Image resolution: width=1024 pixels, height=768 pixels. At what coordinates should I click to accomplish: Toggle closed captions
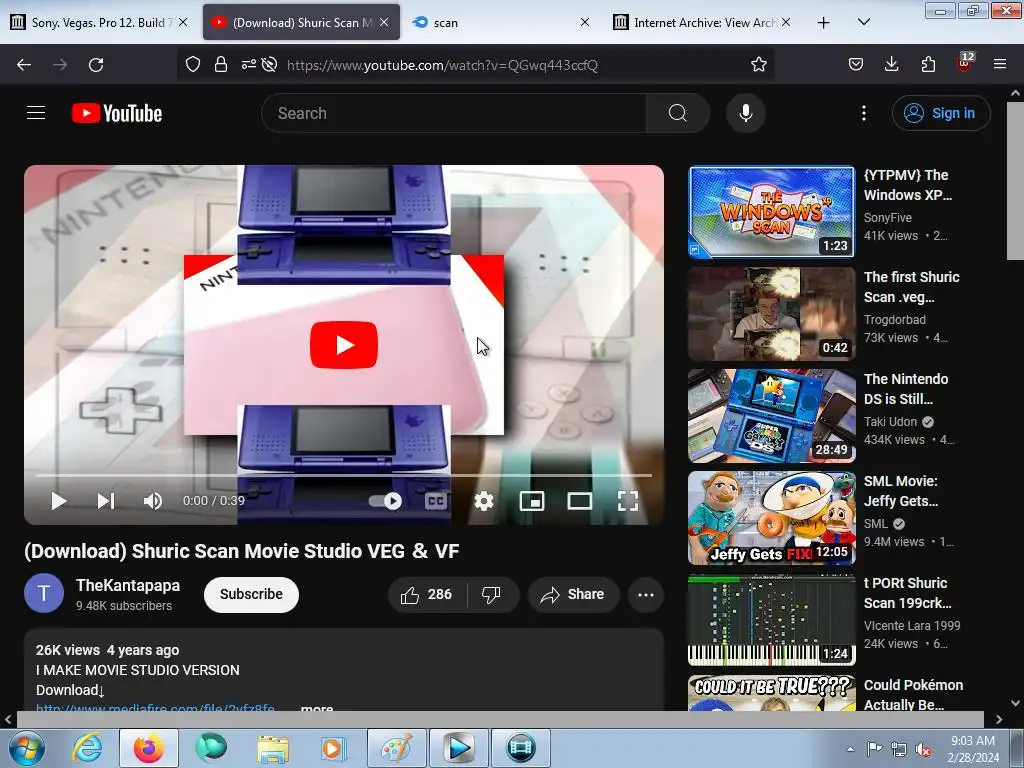pos(436,501)
